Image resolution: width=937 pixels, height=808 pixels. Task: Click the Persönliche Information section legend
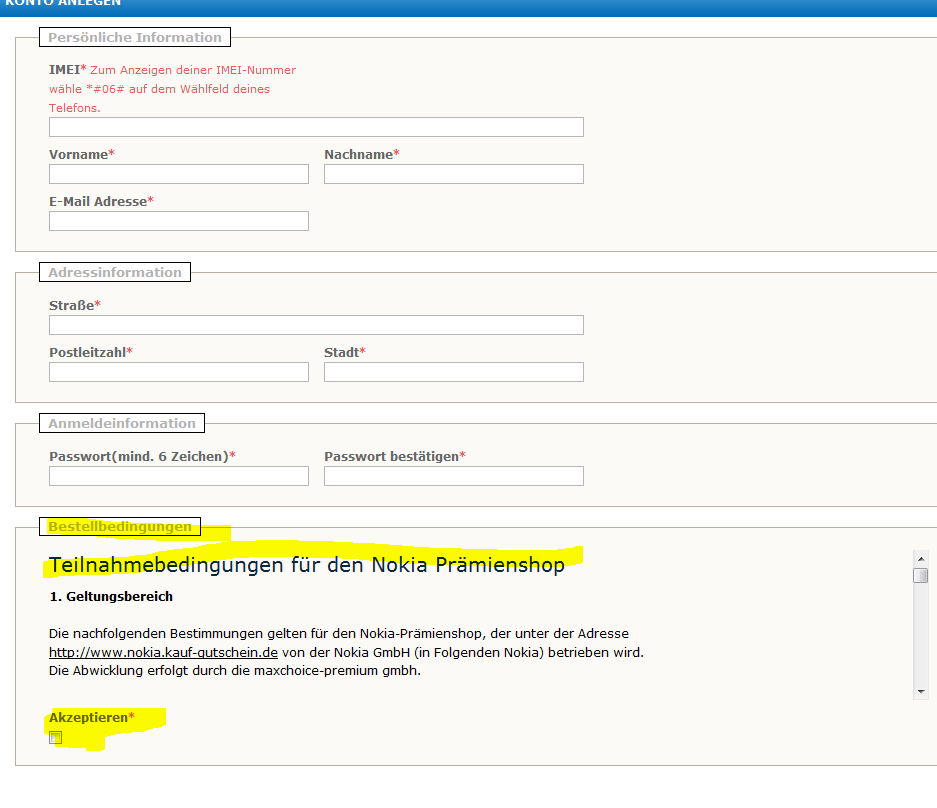click(x=135, y=37)
